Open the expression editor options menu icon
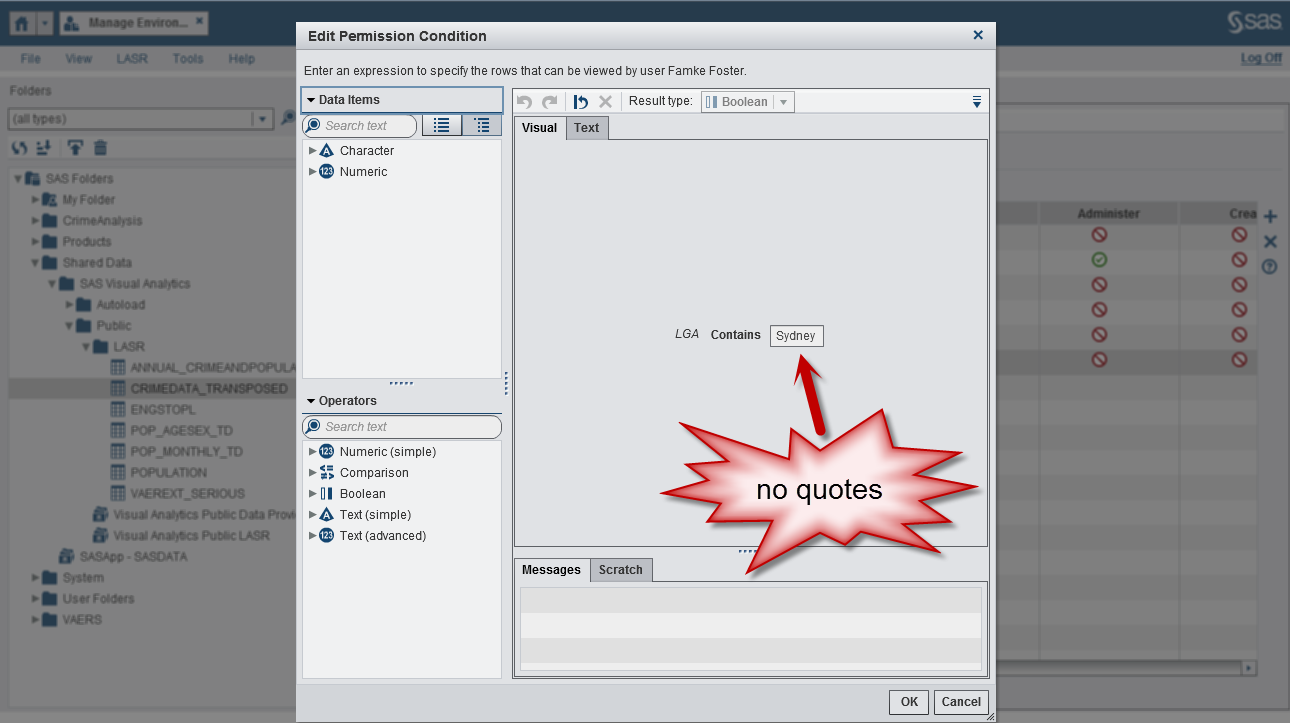Screen dimensions: 1290x723 (977, 102)
